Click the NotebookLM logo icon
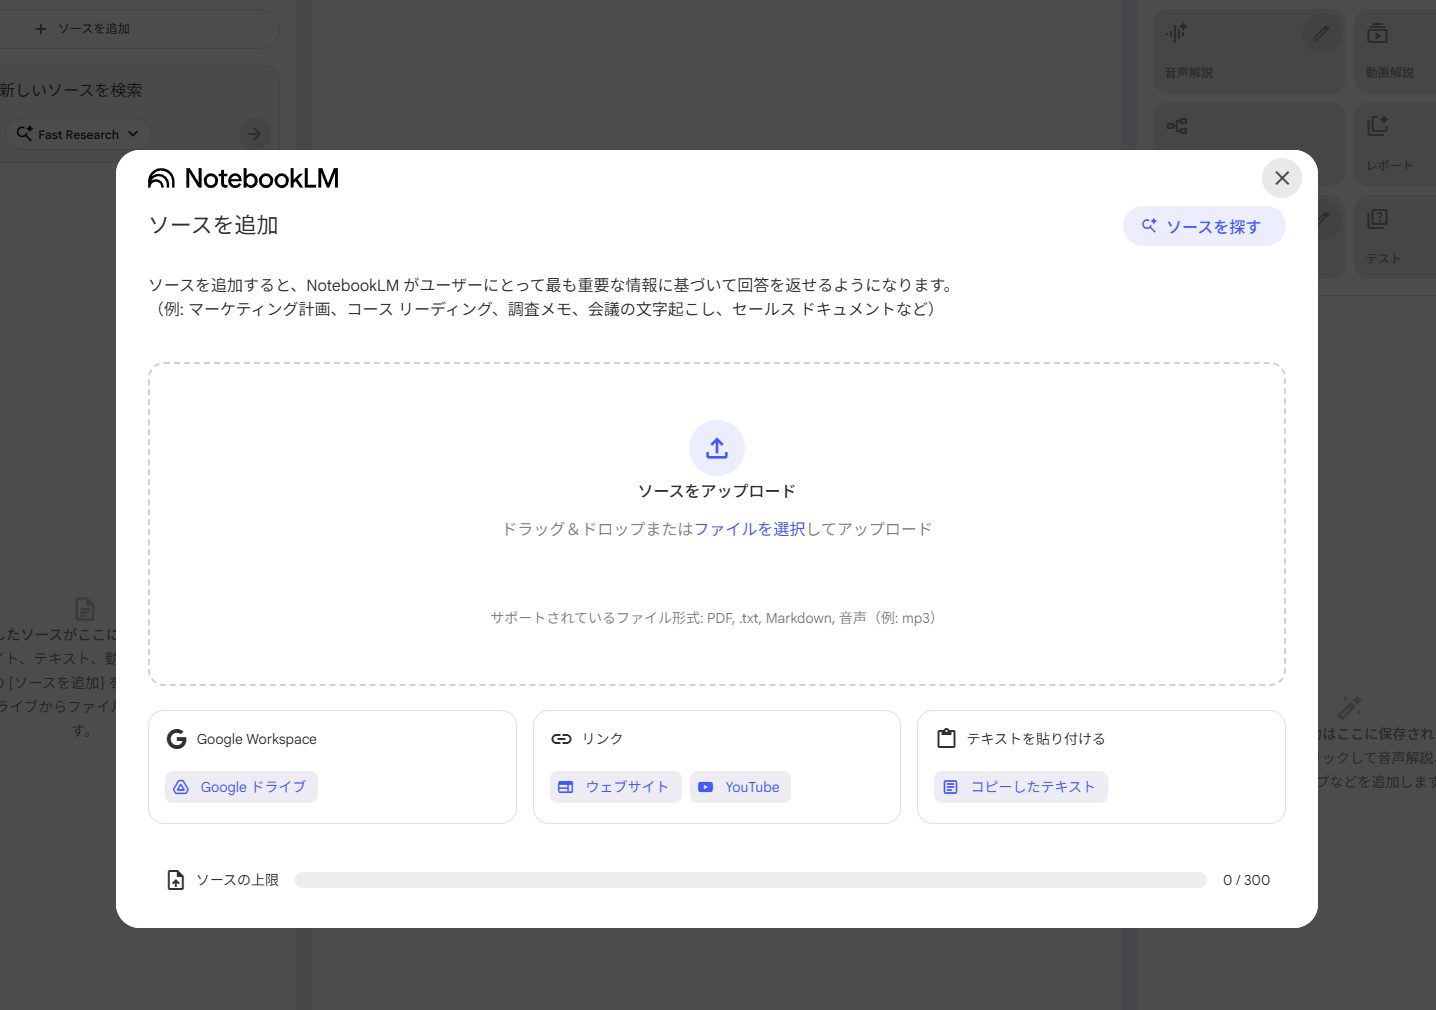The width and height of the screenshot is (1436, 1010). (x=161, y=179)
